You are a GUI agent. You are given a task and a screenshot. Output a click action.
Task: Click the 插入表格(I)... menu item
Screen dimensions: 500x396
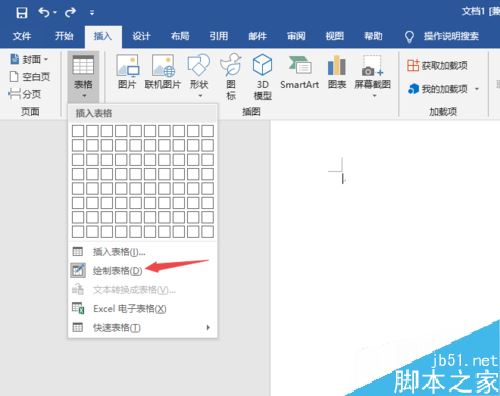tap(143, 252)
